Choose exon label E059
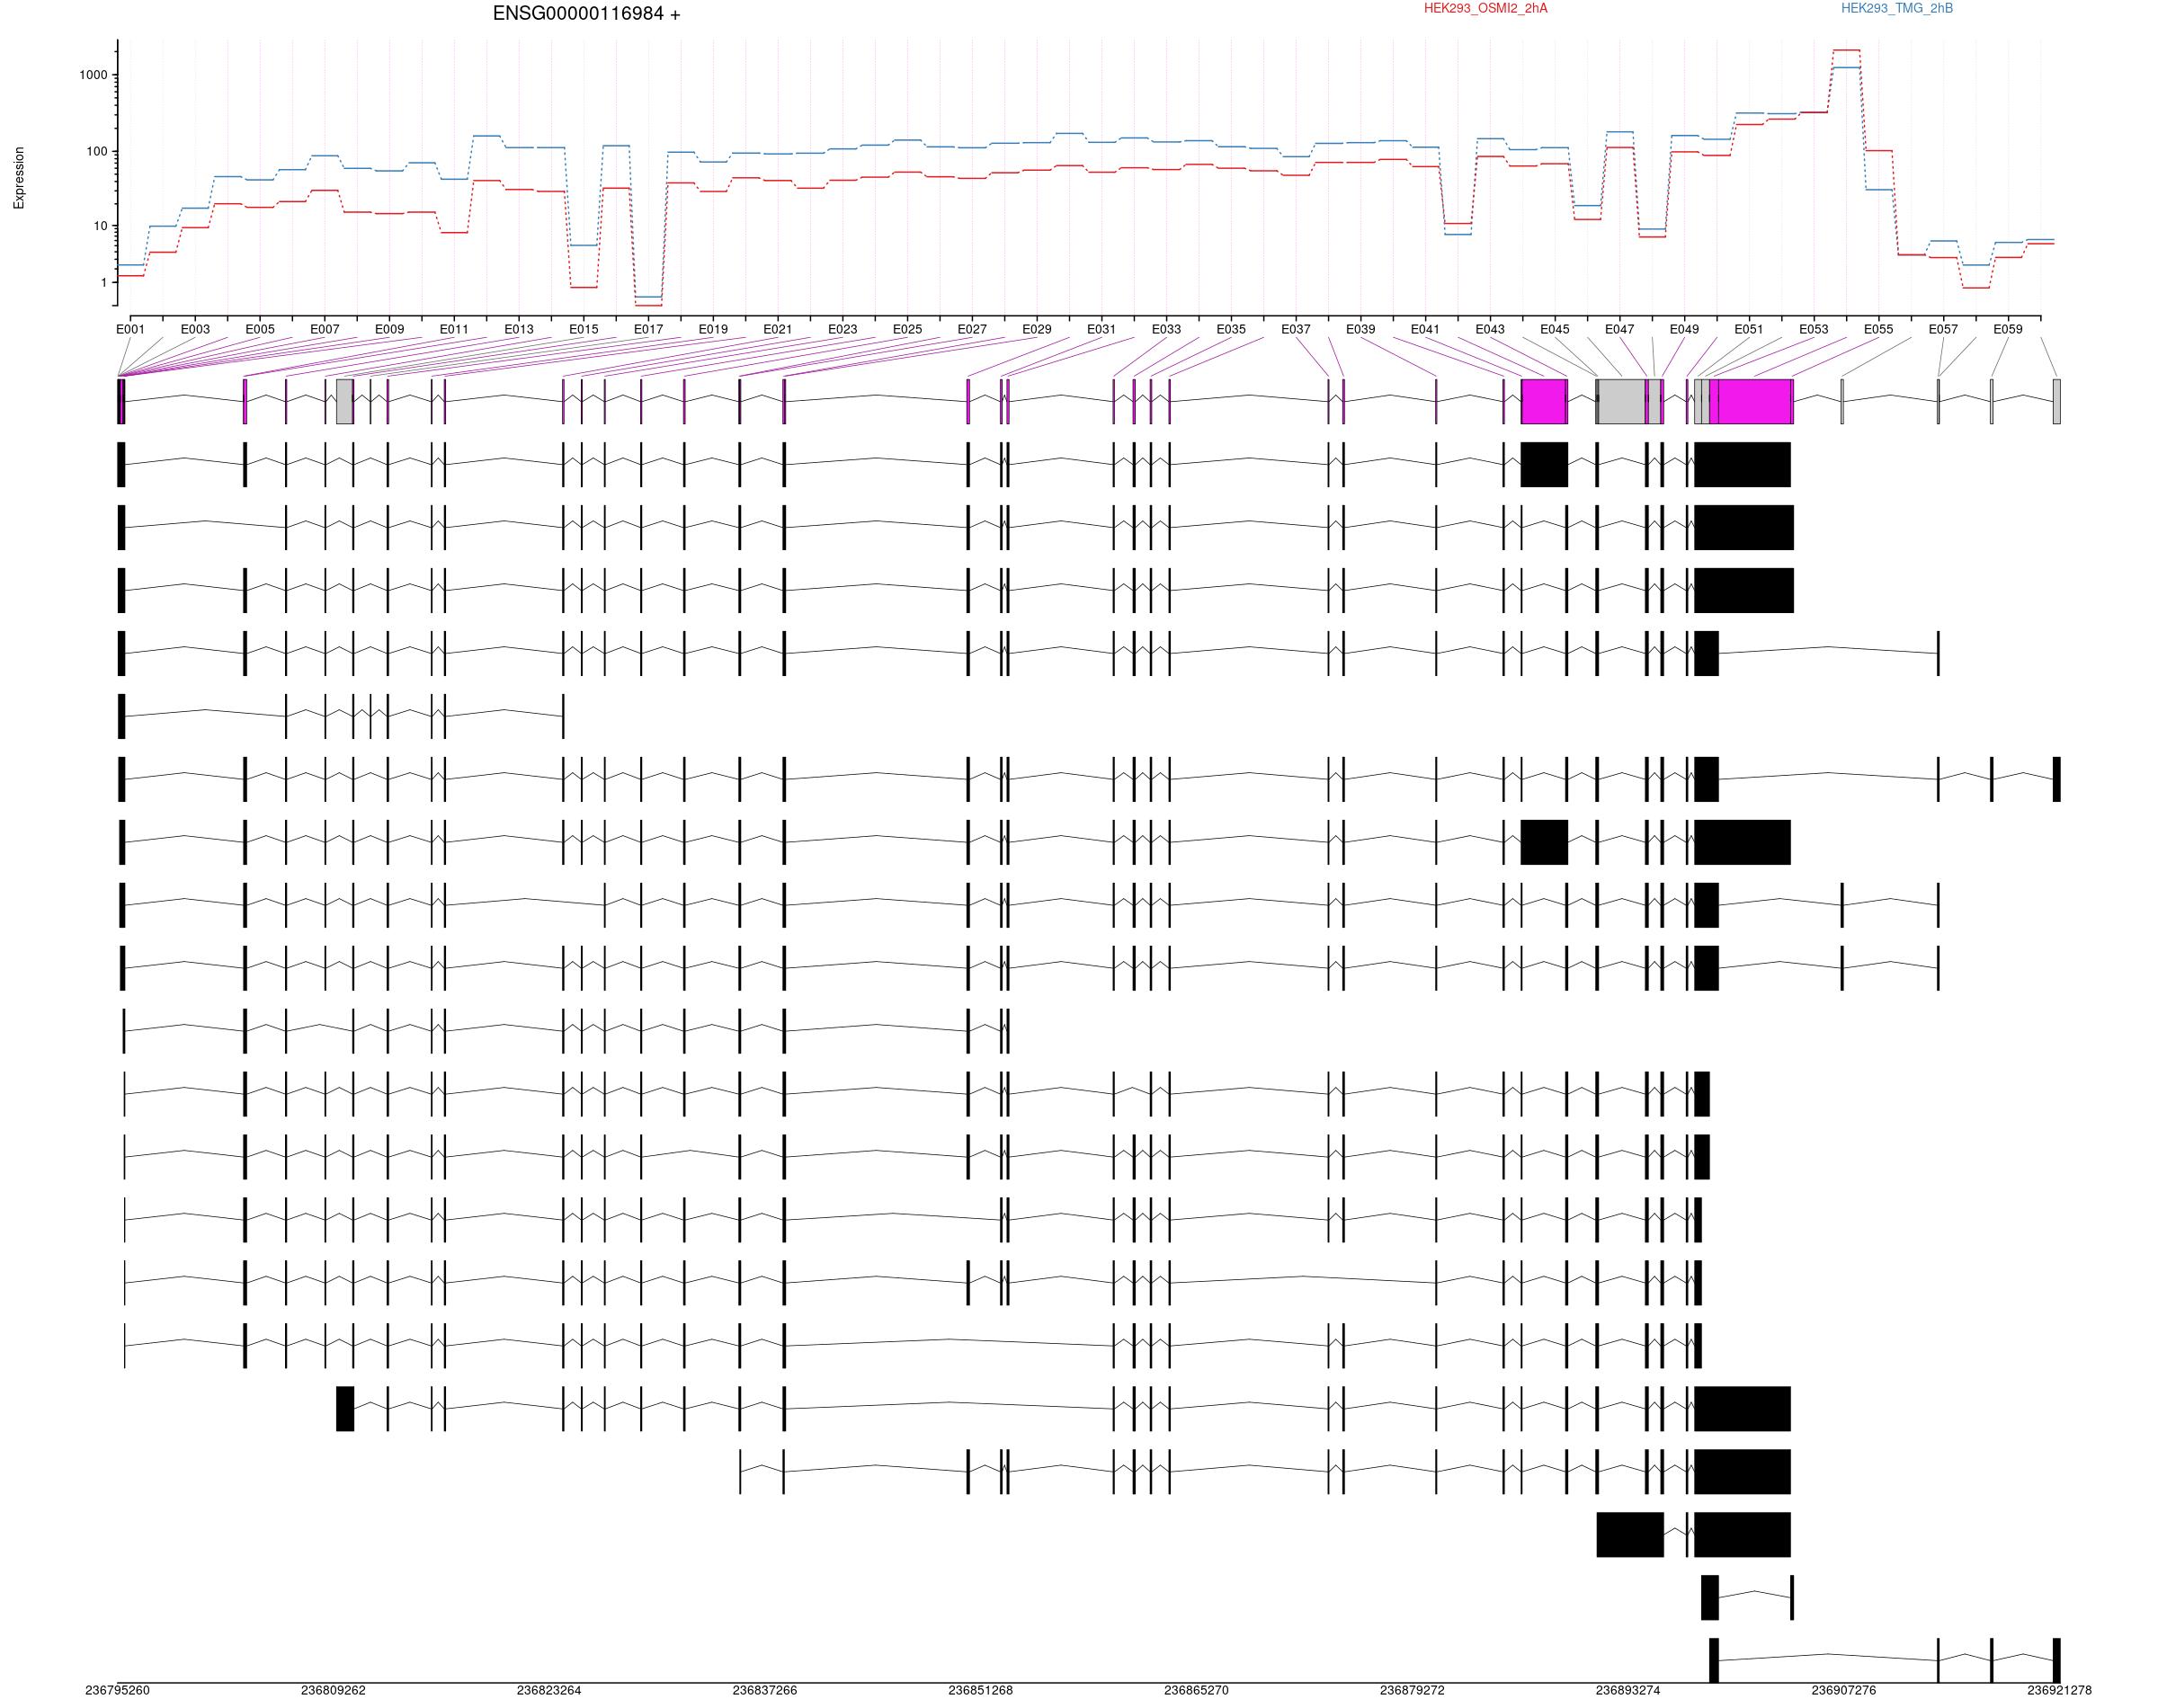This screenshot has width=2158, height=1708. coord(2008,329)
